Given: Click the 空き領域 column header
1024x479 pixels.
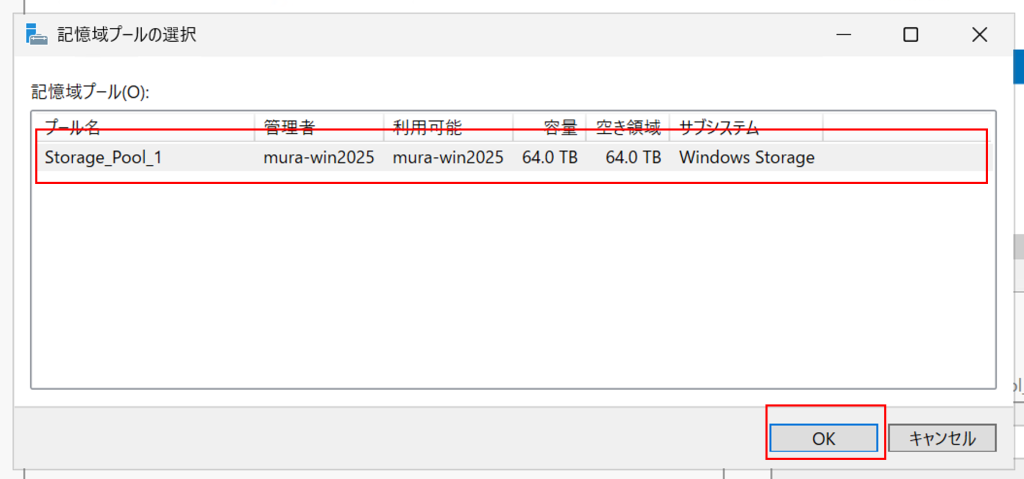Looking at the screenshot, I should (x=628, y=127).
